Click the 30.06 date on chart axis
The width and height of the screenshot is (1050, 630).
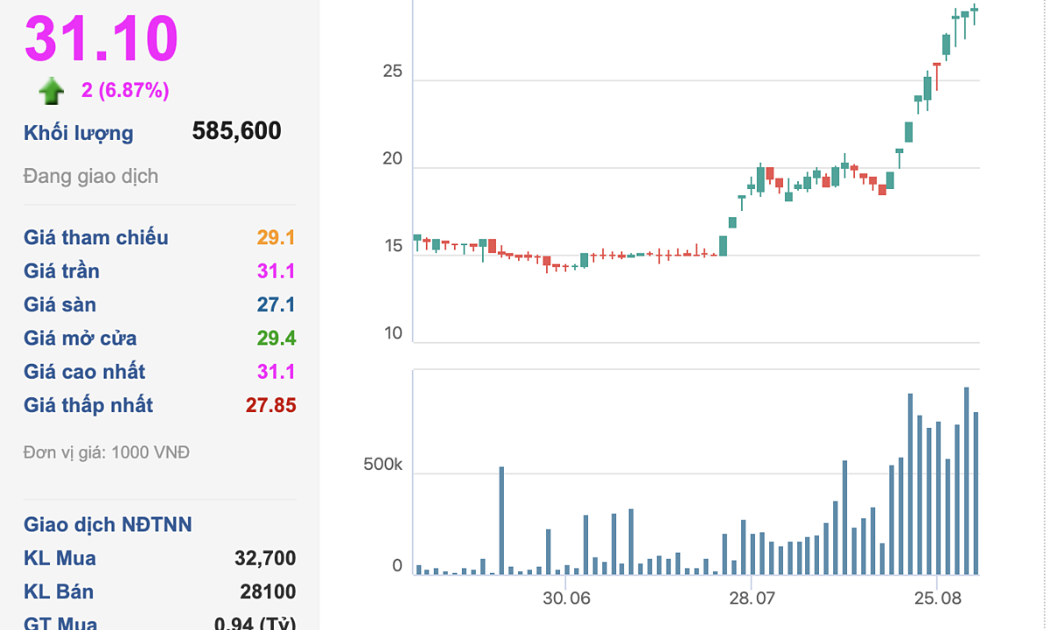[566, 598]
